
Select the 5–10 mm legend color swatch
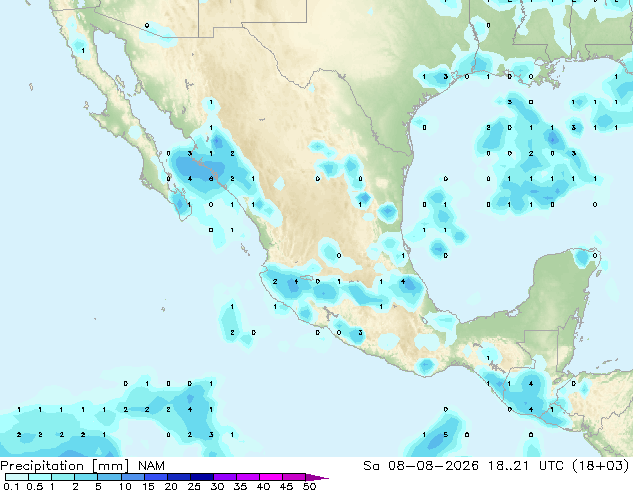tap(109, 477)
